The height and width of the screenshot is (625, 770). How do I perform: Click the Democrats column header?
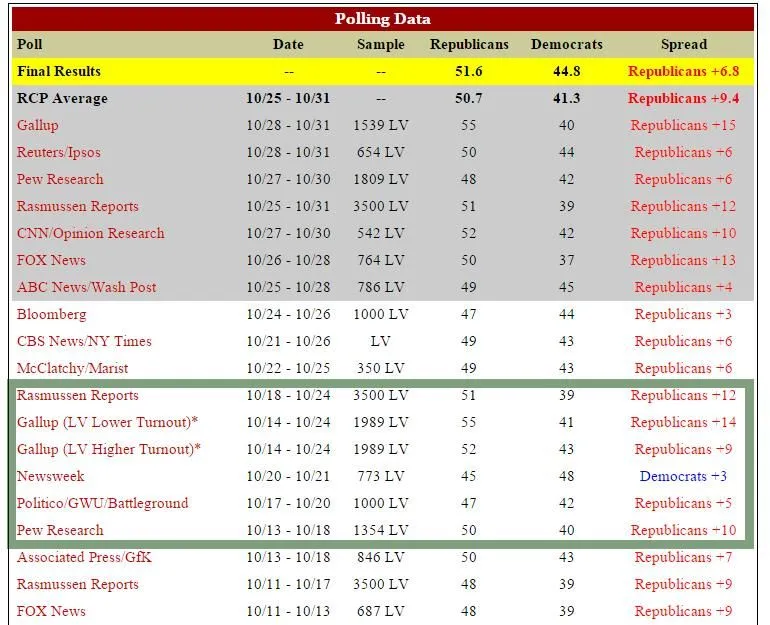pyautogui.click(x=567, y=44)
